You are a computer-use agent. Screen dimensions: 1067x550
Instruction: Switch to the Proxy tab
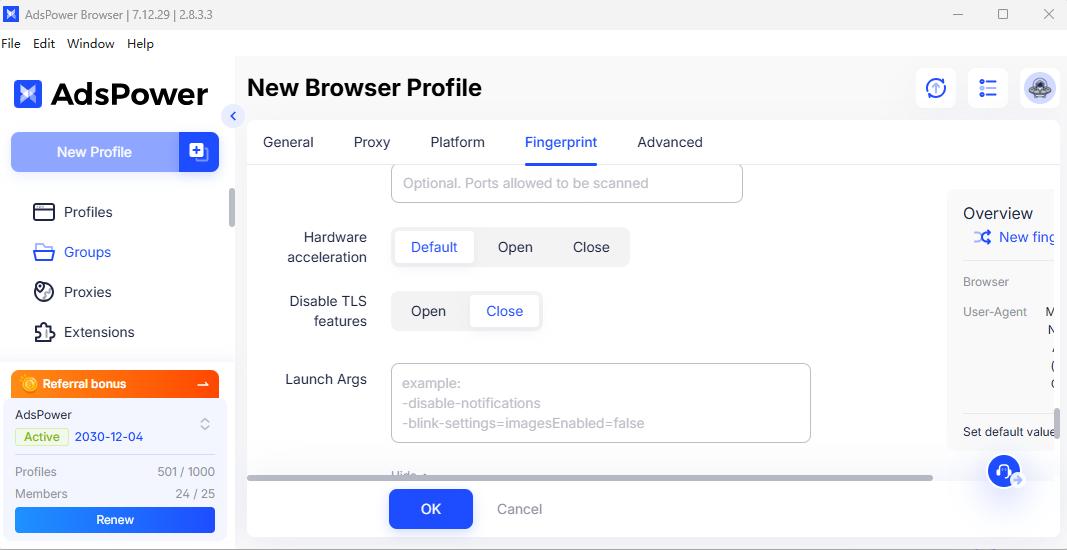(372, 142)
